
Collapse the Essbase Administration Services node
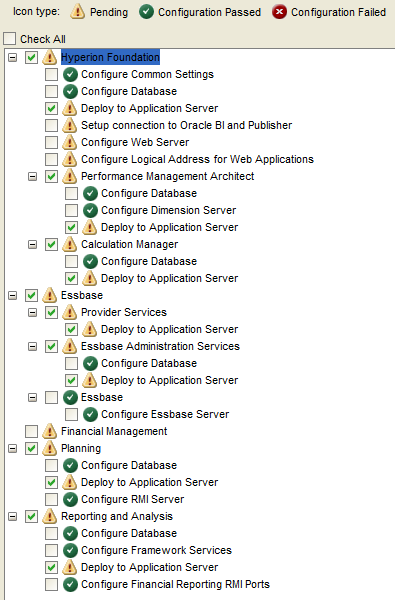click(x=33, y=346)
